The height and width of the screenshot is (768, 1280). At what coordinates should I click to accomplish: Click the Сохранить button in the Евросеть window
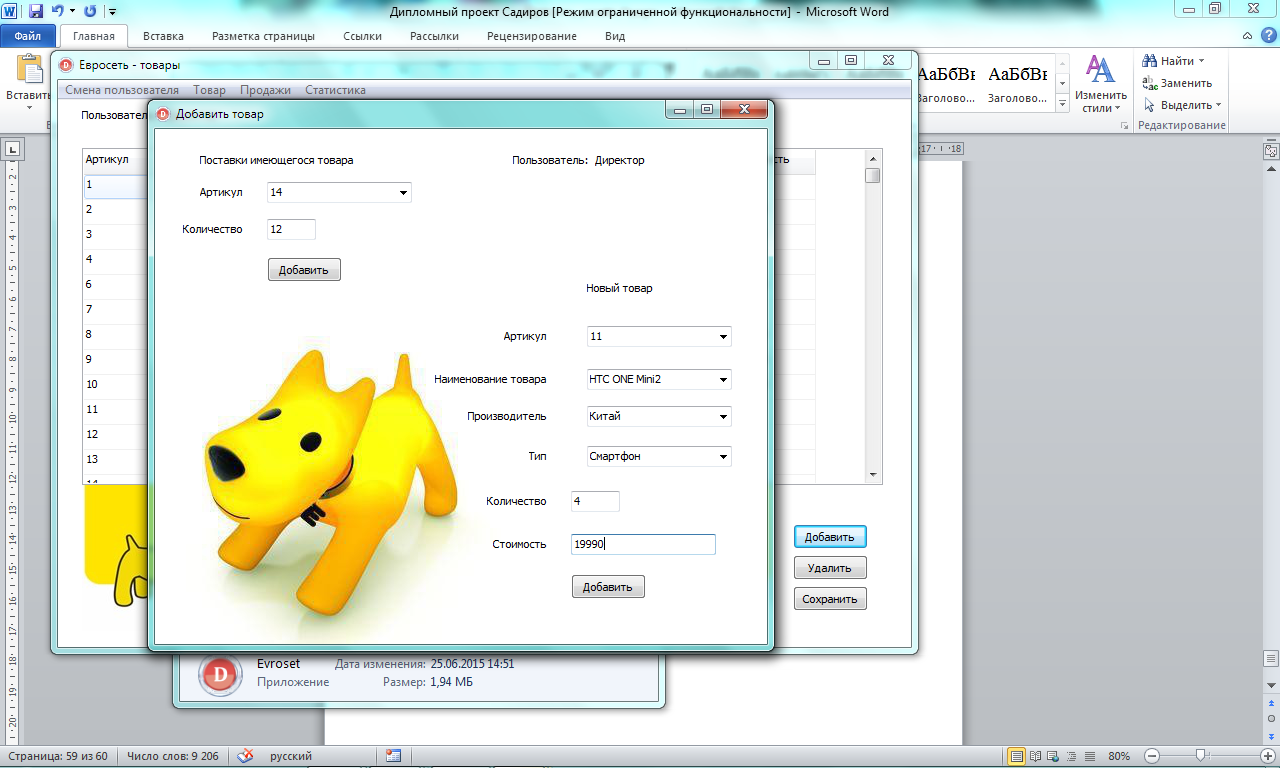(830, 599)
